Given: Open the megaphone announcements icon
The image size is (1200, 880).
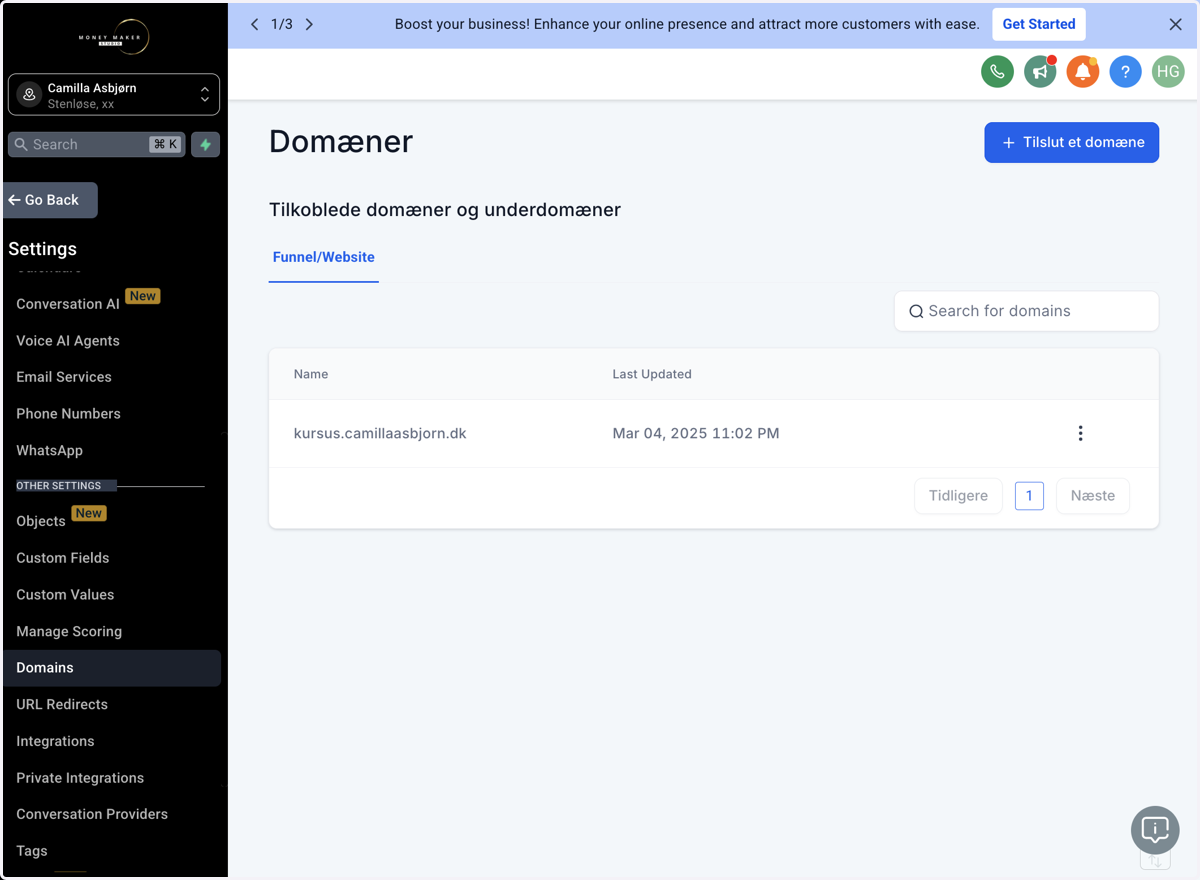Looking at the screenshot, I should click(1040, 72).
